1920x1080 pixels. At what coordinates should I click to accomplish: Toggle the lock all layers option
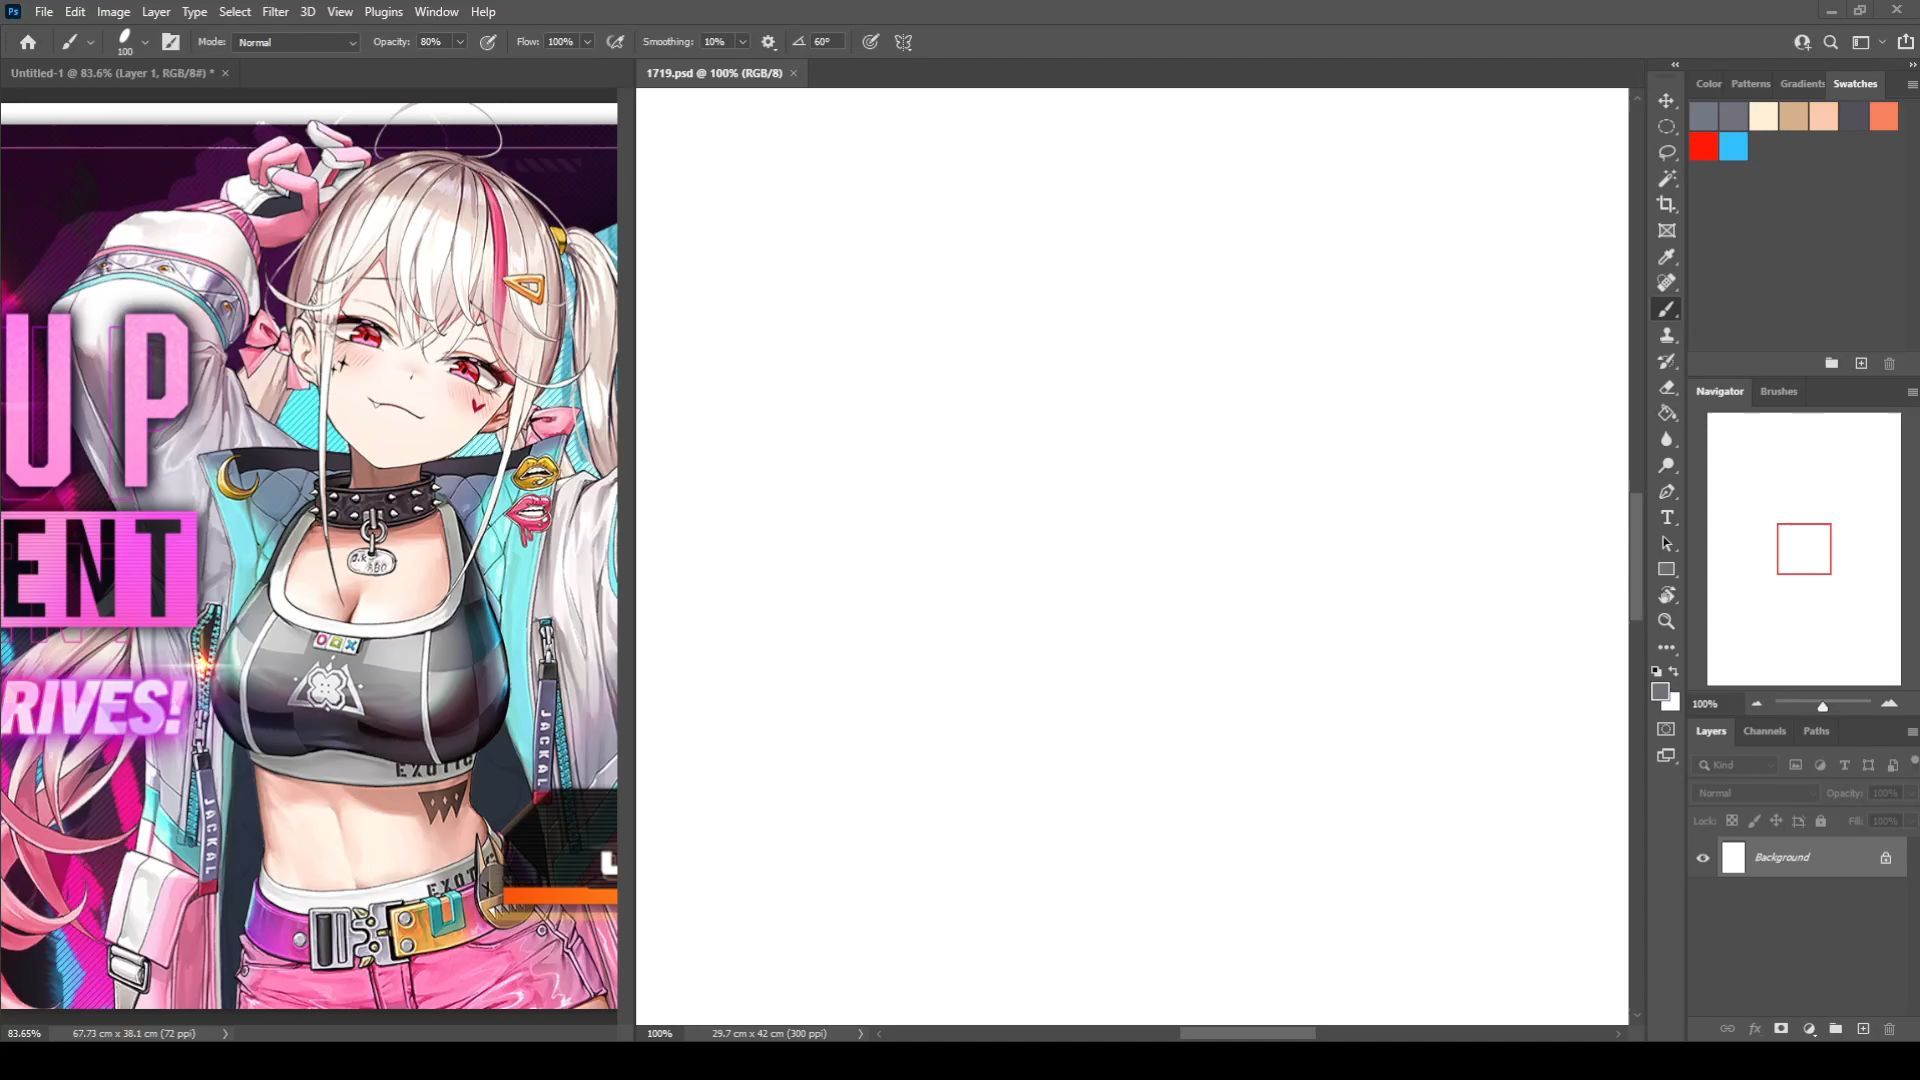coord(1821,821)
